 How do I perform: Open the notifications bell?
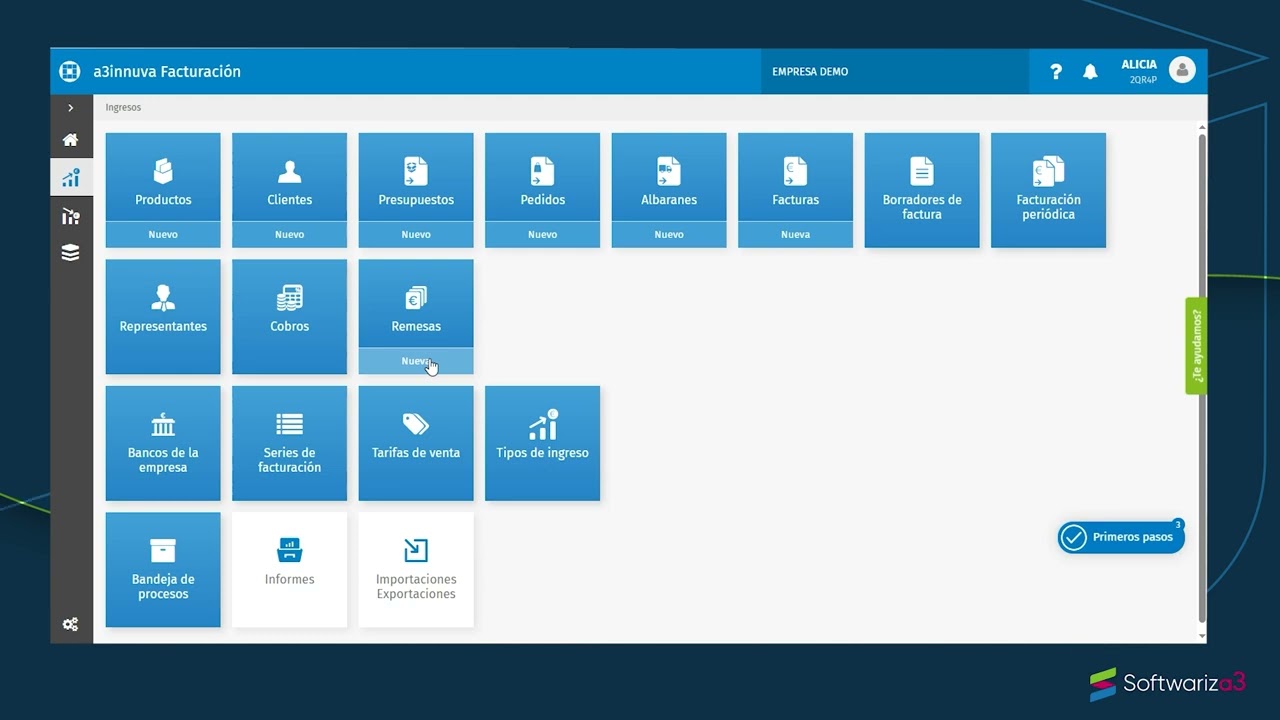(x=1090, y=72)
